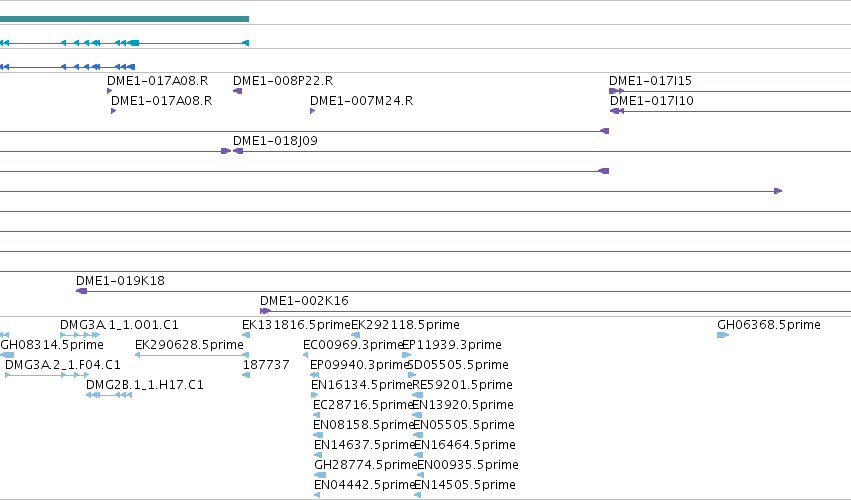Select the RE59201.5prime EST label
Screen dimensions: 851x500
(x=462, y=385)
